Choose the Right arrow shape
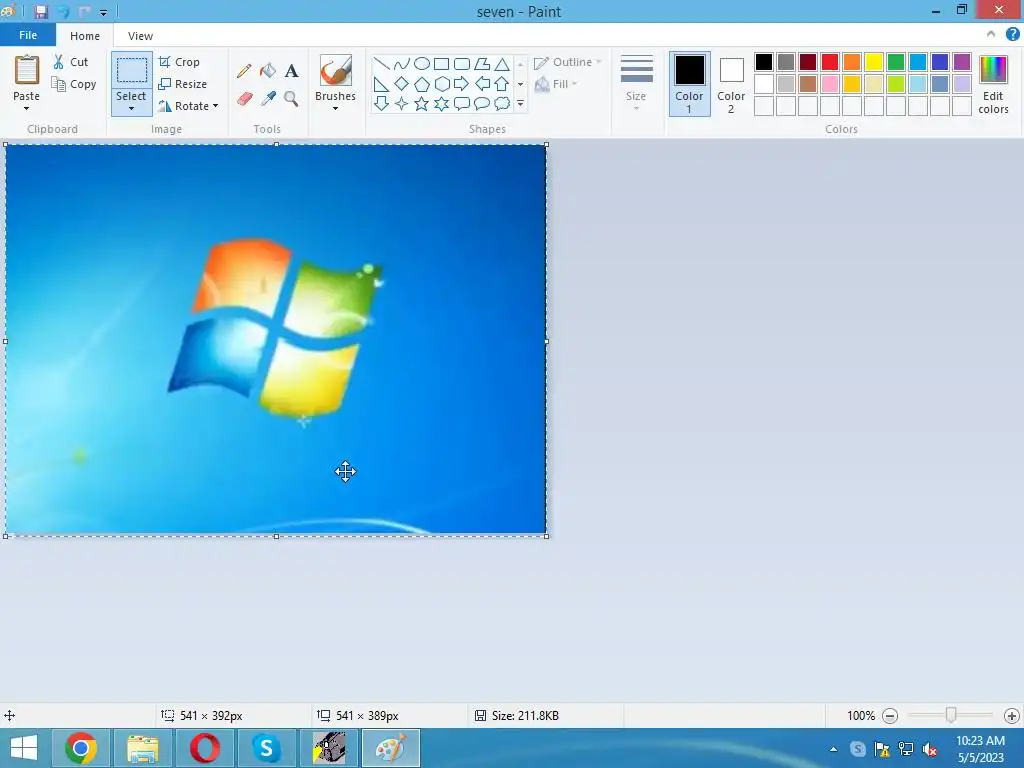Viewport: 1024px width, 768px height. click(462, 84)
